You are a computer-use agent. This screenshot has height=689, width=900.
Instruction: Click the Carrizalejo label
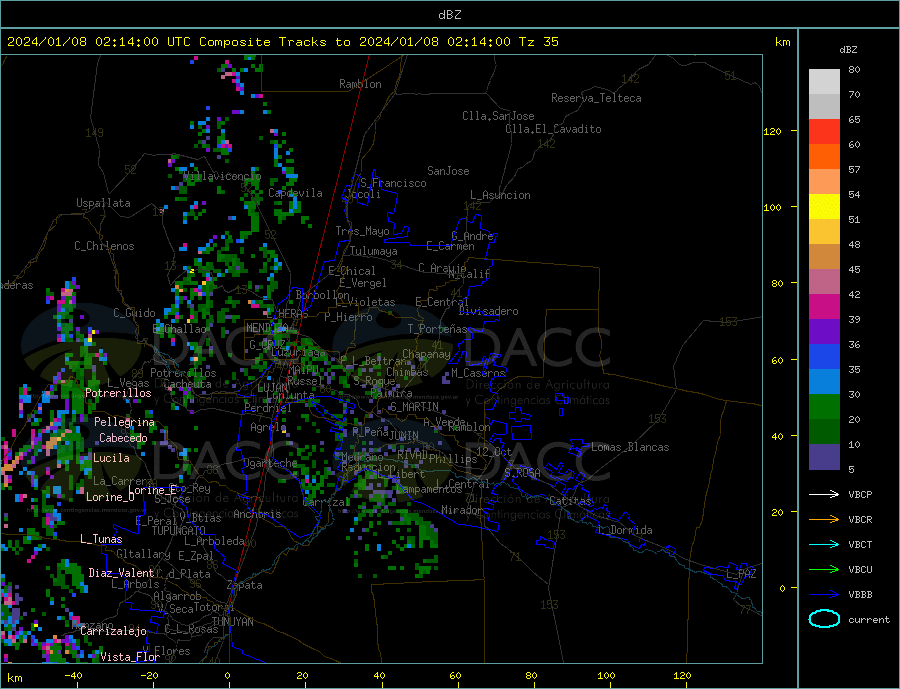pyautogui.click(x=113, y=631)
